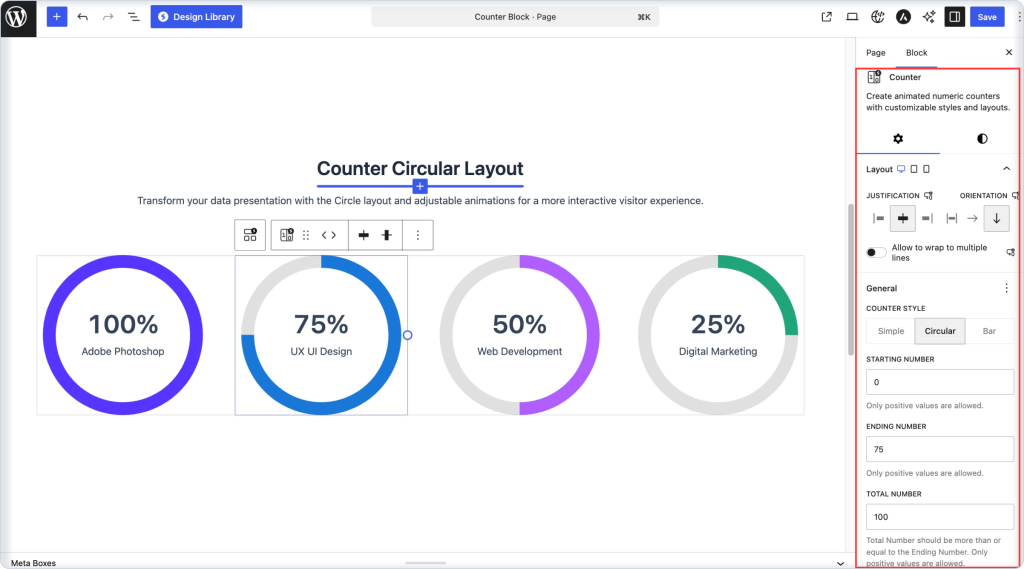Set orientation to vertical down arrow
The height and width of the screenshot is (569, 1024).
[997, 218]
